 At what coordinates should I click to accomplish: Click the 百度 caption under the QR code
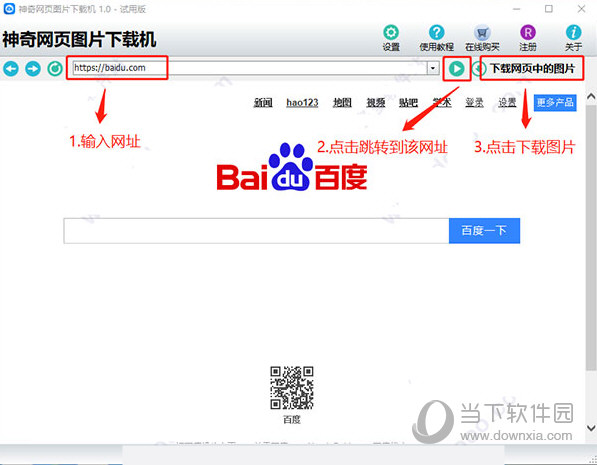tap(292, 420)
